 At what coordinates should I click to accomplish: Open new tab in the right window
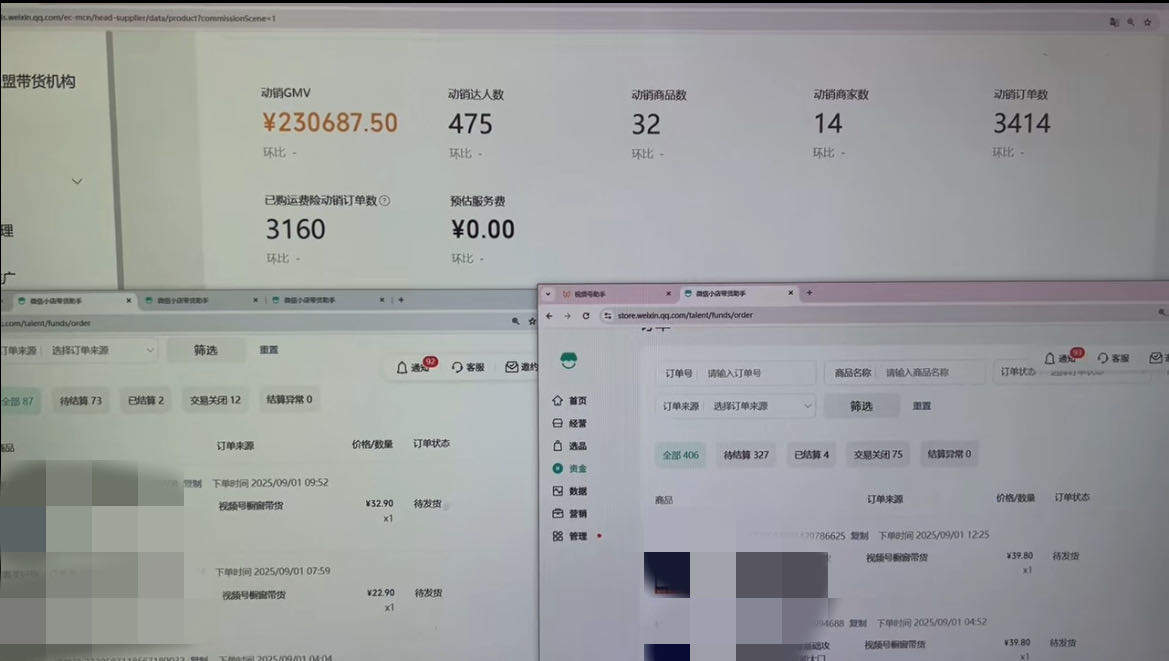[809, 293]
